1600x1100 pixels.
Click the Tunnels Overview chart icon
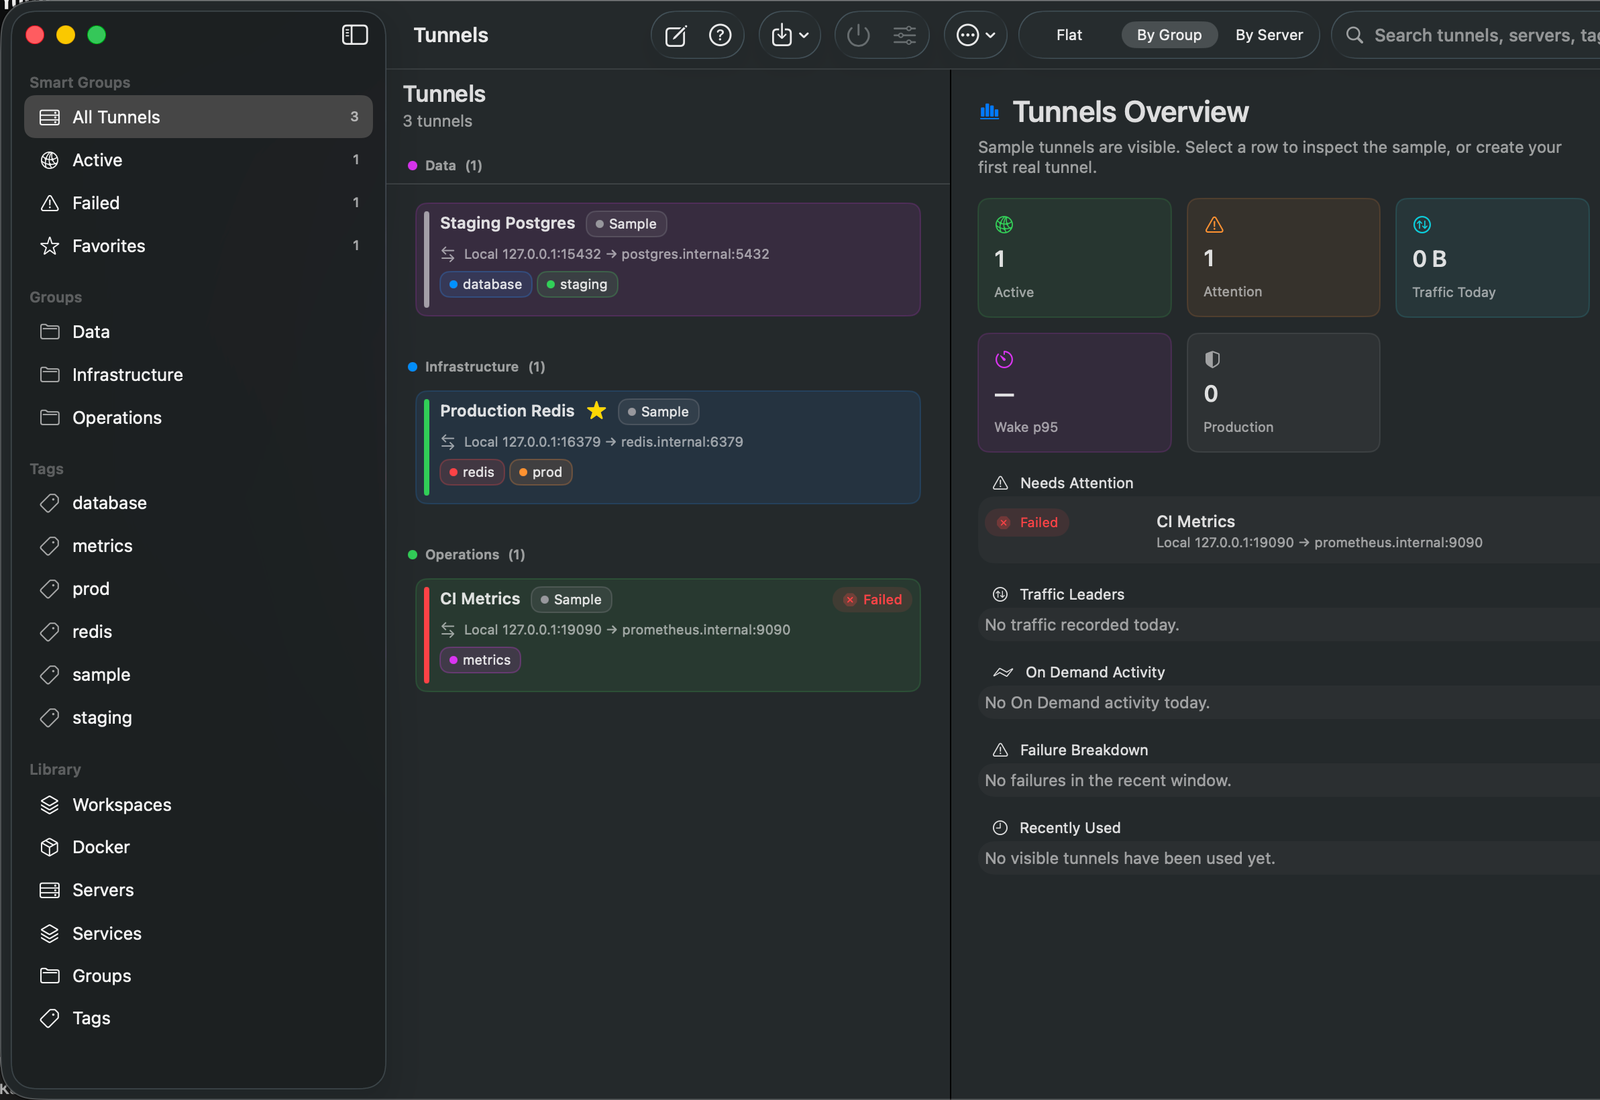(990, 112)
